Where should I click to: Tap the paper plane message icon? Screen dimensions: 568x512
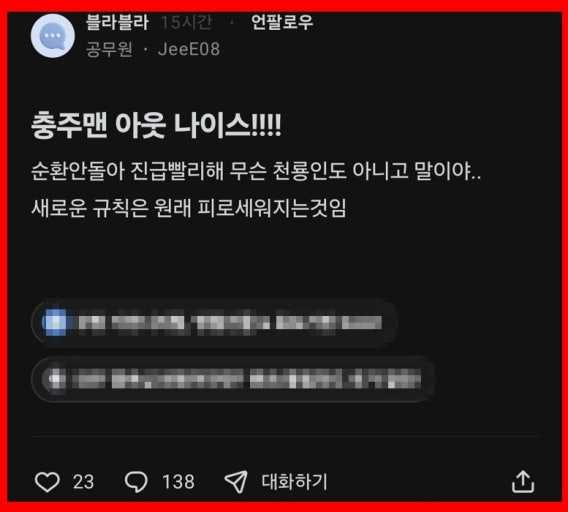click(236, 482)
